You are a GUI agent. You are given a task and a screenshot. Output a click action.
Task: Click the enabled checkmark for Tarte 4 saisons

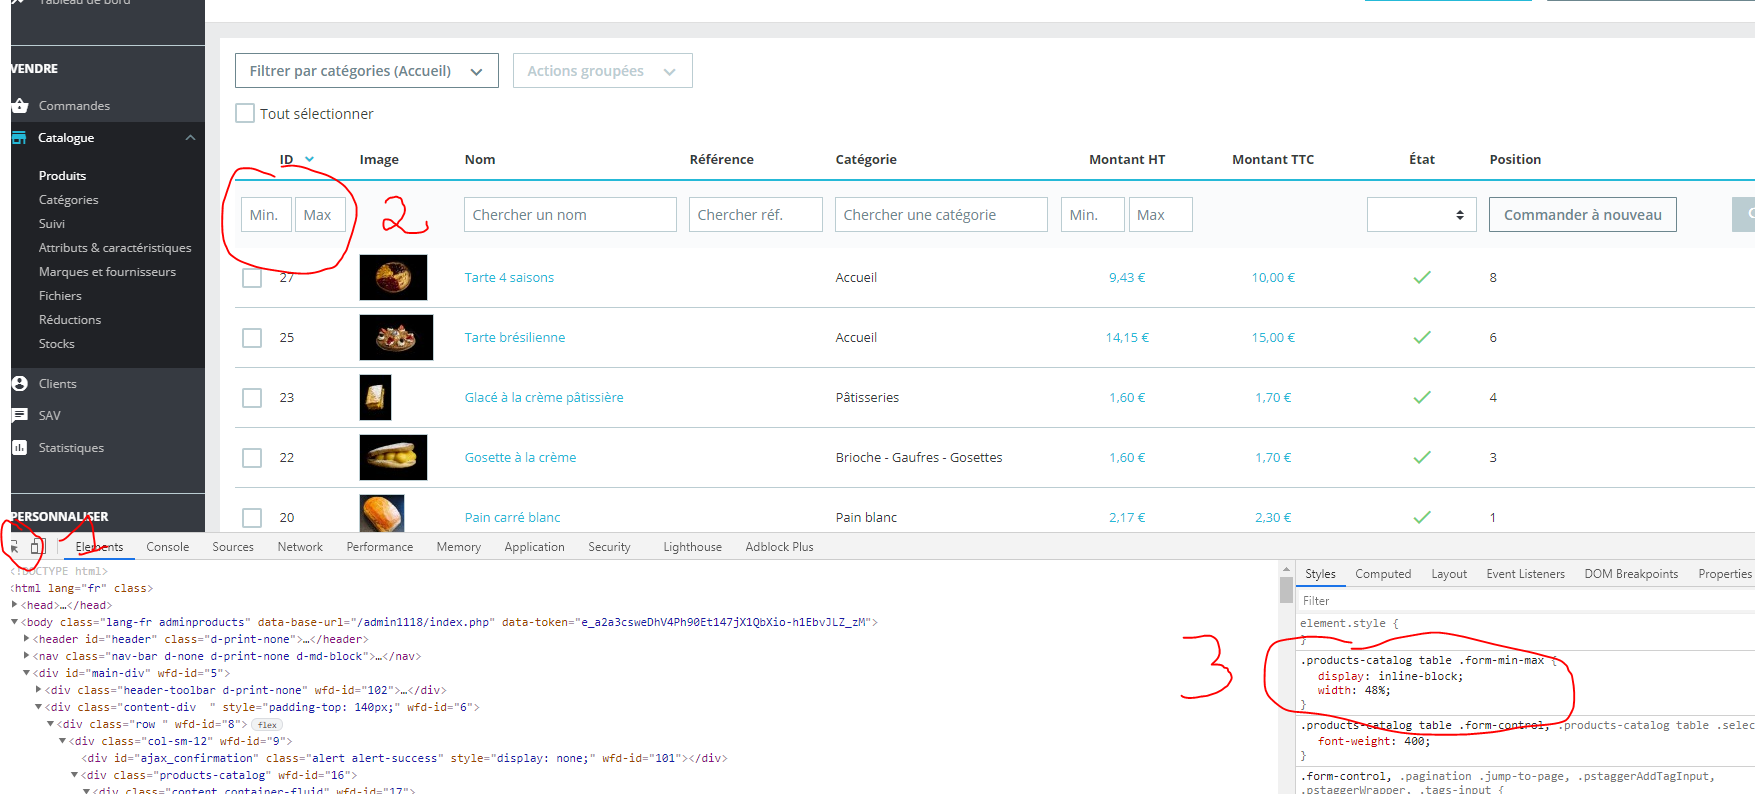(x=1421, y=277)
